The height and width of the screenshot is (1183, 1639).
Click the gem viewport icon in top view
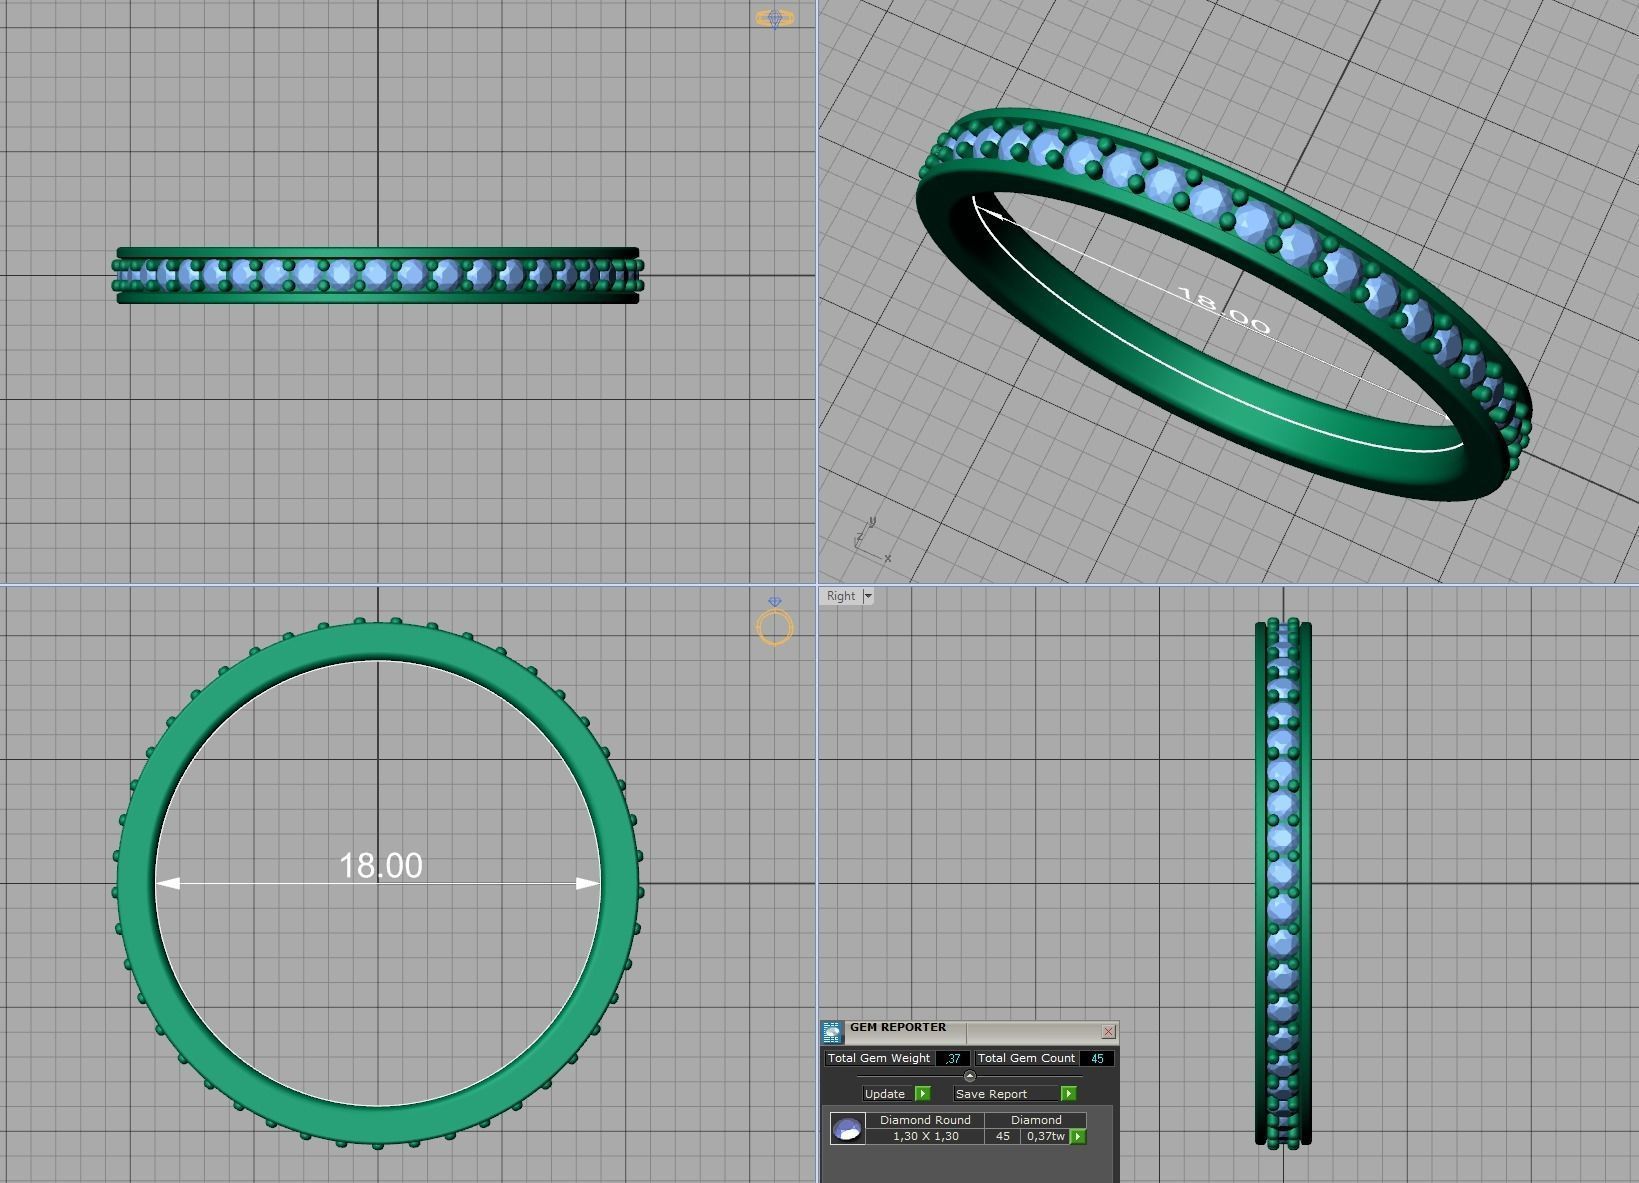tap(774, 18)
